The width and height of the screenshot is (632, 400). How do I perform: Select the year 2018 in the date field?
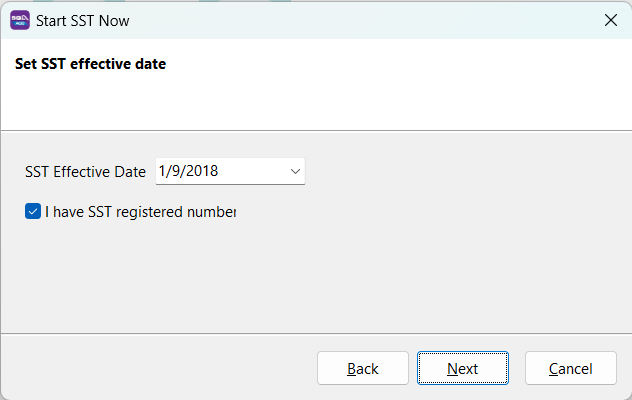click(202, 172)
